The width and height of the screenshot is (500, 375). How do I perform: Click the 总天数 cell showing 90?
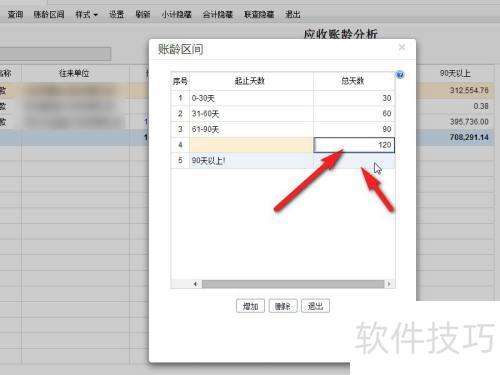pos(354,129)
